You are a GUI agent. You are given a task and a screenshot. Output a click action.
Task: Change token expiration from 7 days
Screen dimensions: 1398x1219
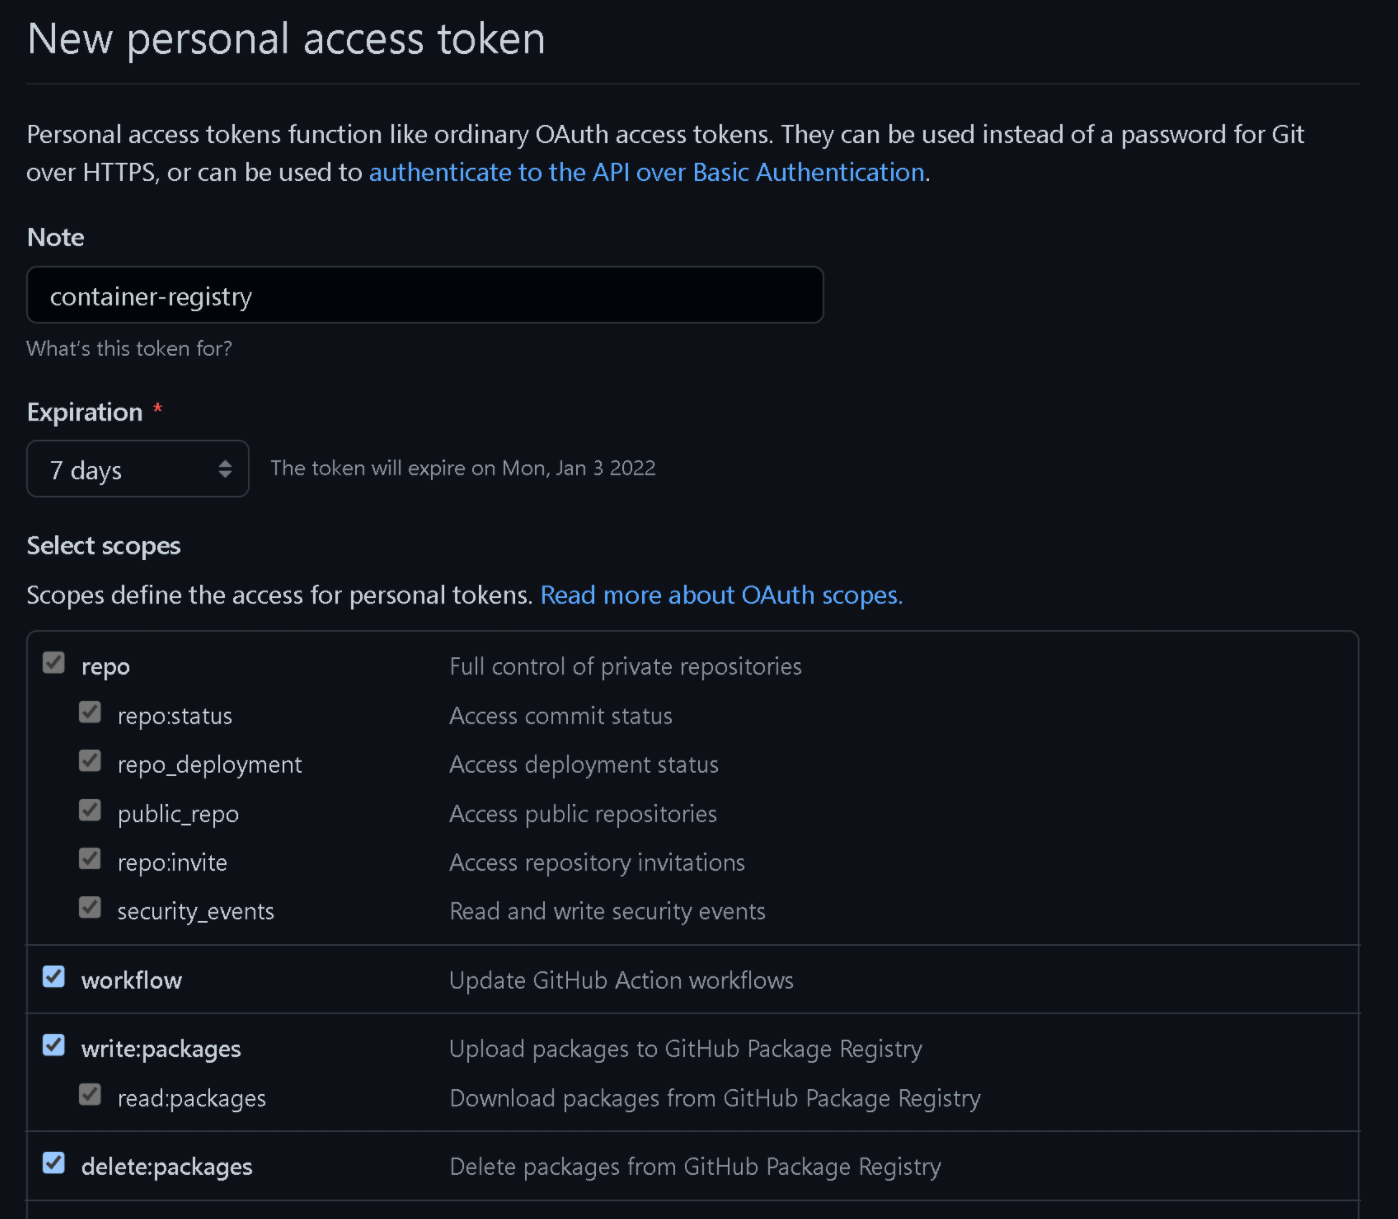(137, 468)
